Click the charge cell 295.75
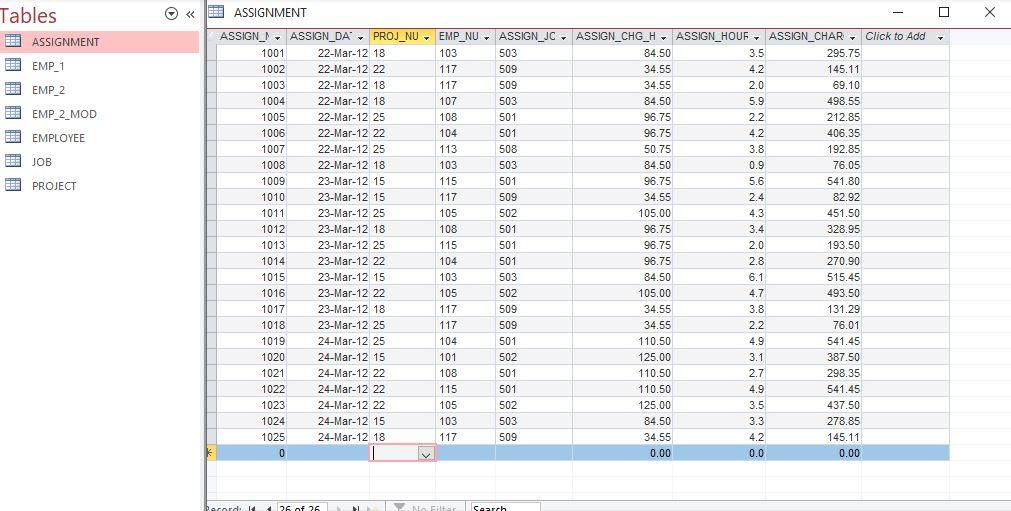This screenshot has width=1011, height=511. click(x=814, y=53)
